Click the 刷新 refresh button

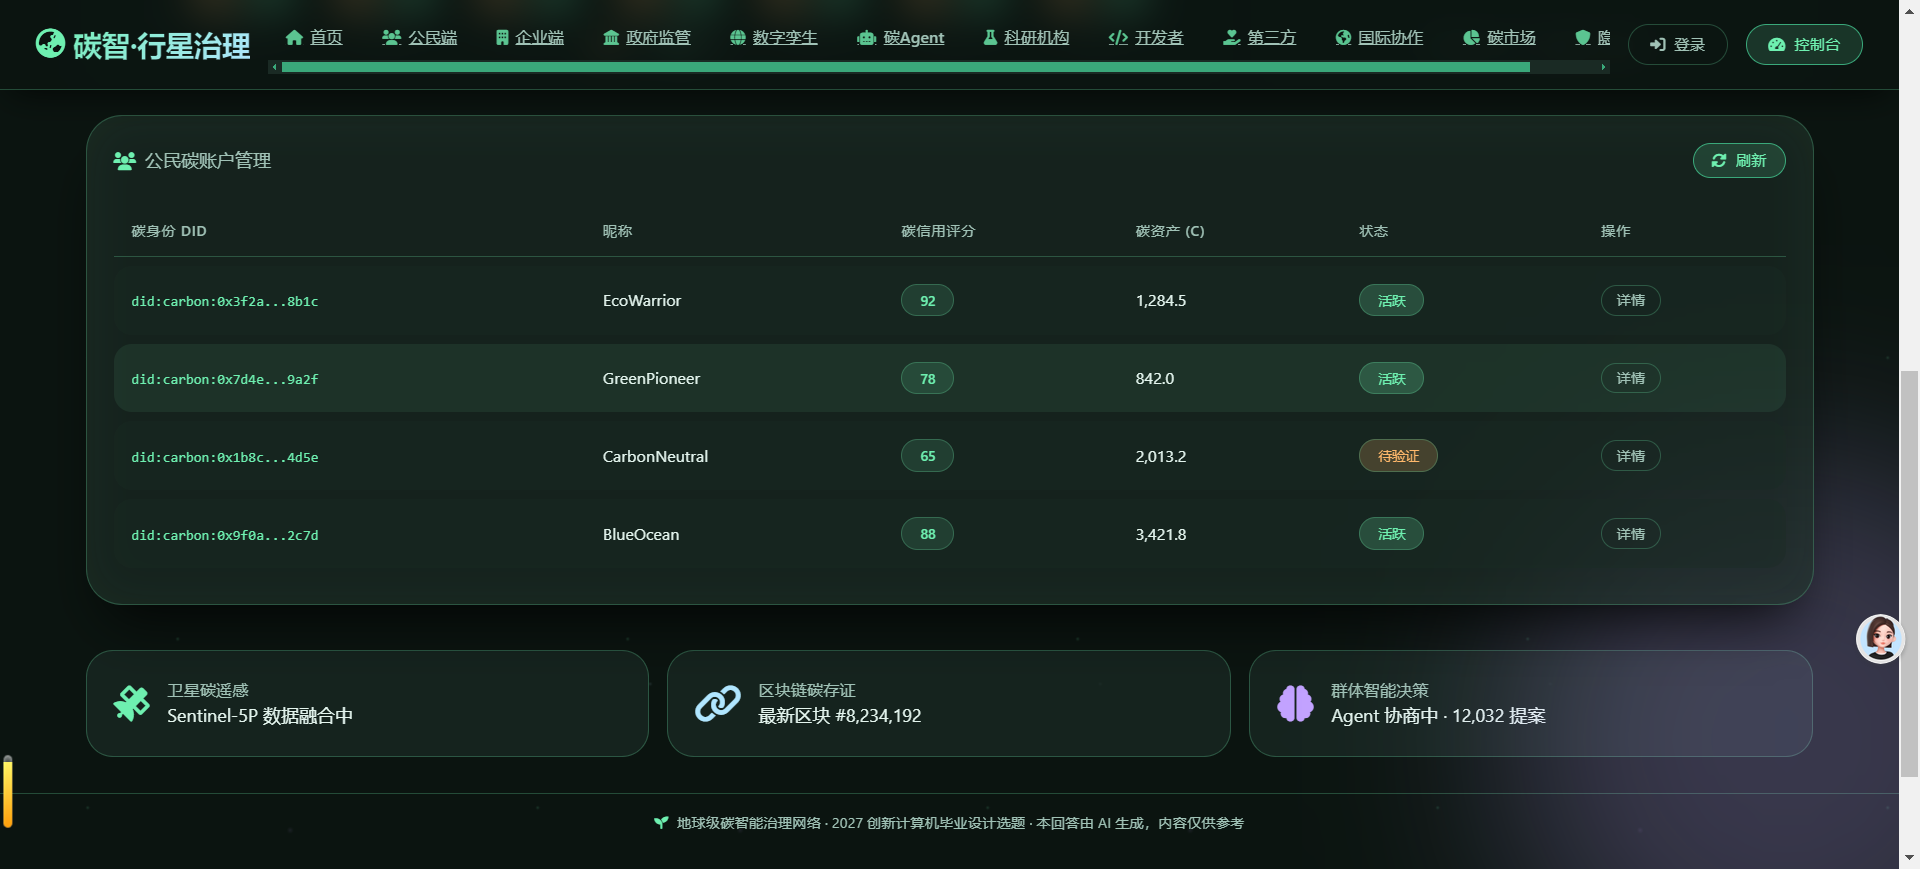[1739, 160]
